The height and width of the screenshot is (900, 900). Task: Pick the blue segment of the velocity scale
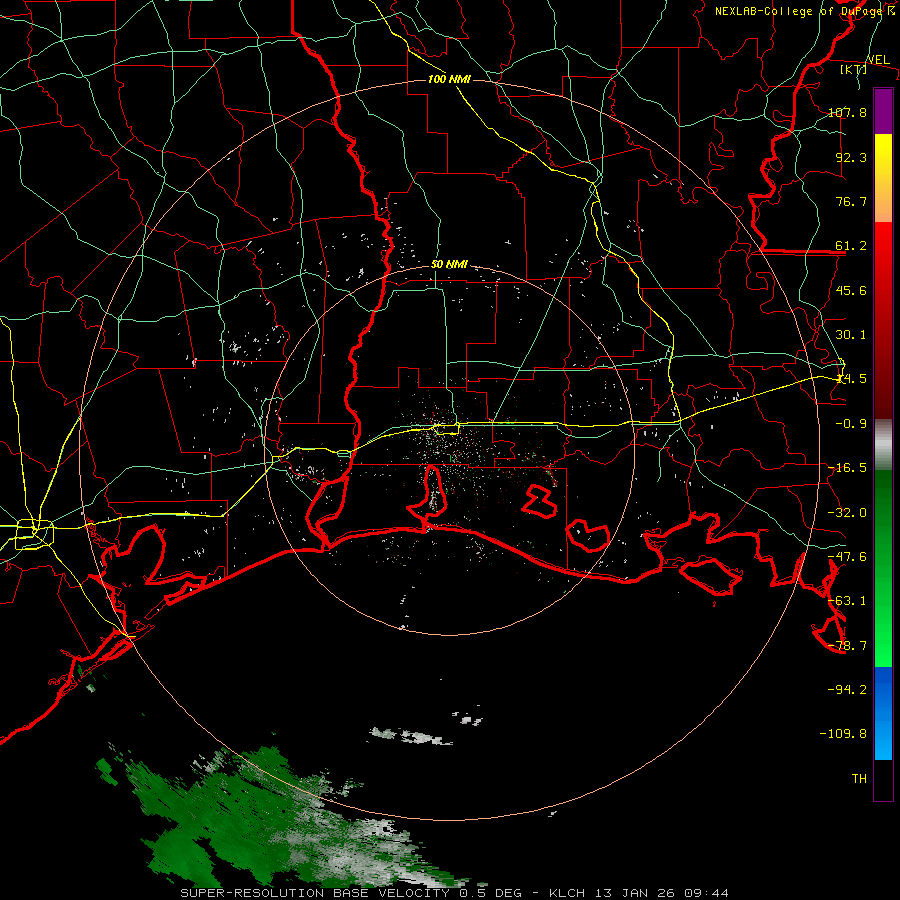click(883, 713)
